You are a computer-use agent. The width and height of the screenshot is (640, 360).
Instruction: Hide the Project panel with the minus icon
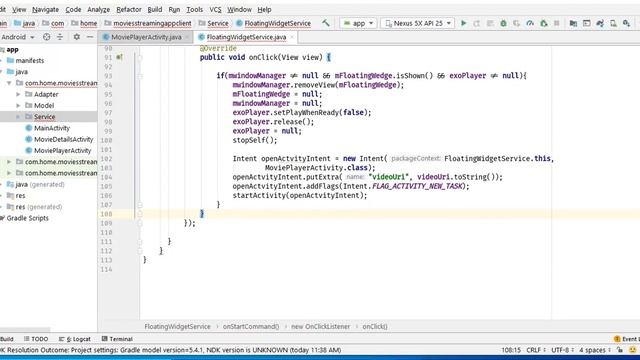[x=90, y=37]
